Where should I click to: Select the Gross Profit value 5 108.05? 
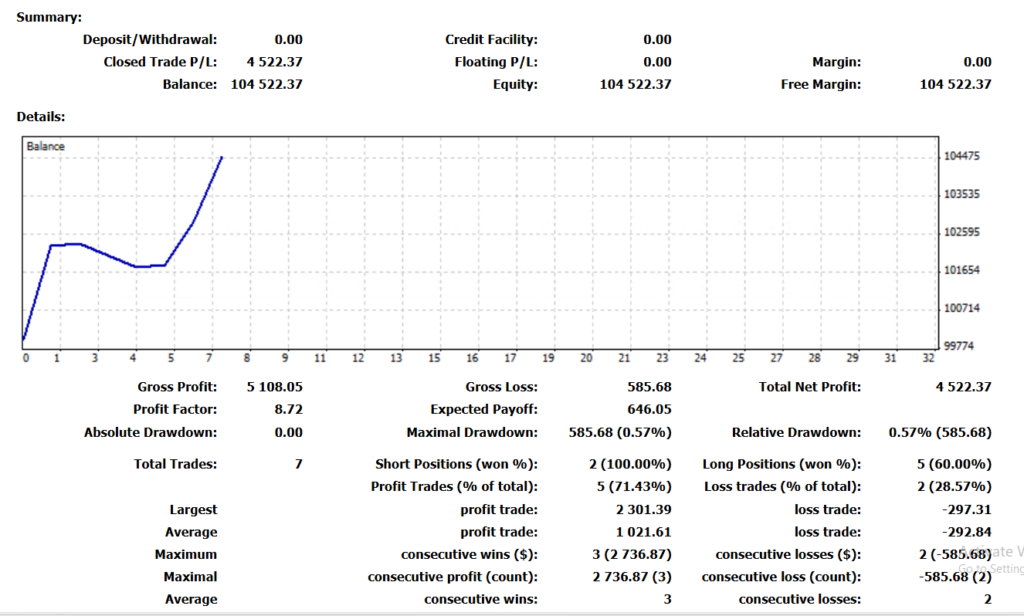click(x=274, y=387)
